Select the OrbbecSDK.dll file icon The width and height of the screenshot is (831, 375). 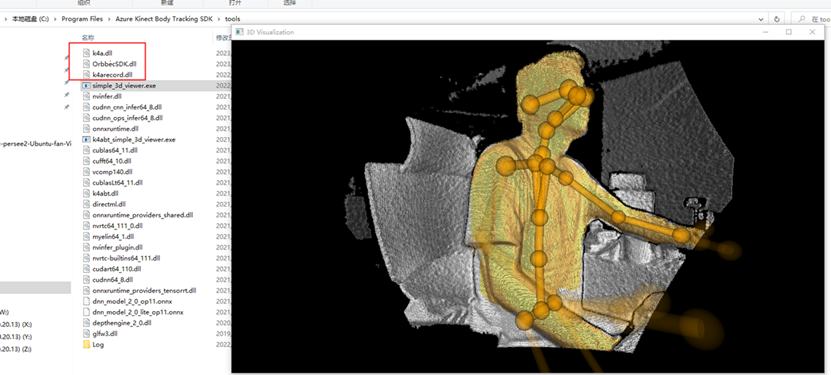click(x=87, y=64)
